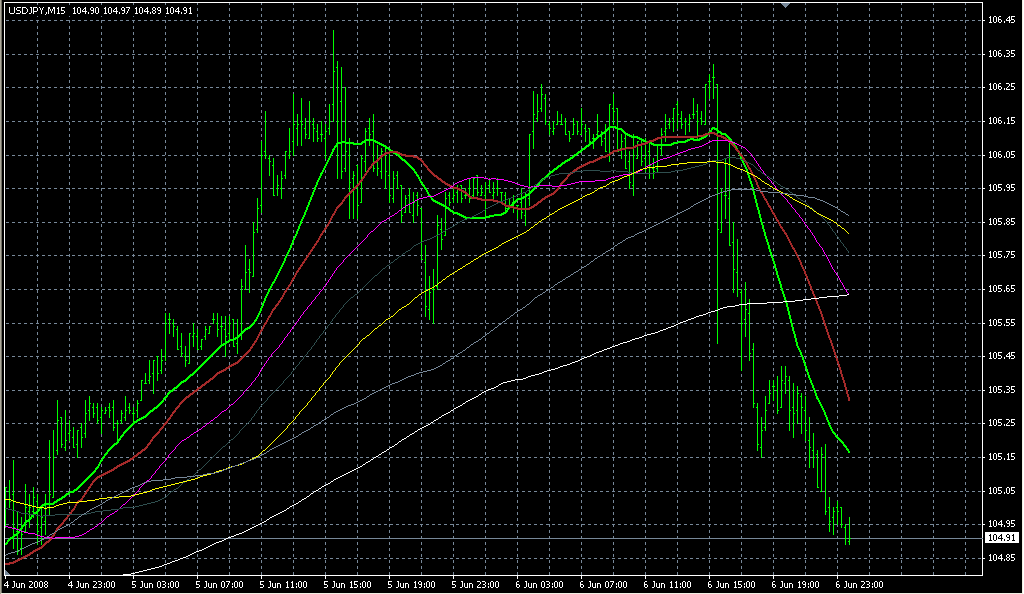This screenshot has height=594, width=1024.
Task: Click the 105.25 price scale label
Action: coord(1000,423)
